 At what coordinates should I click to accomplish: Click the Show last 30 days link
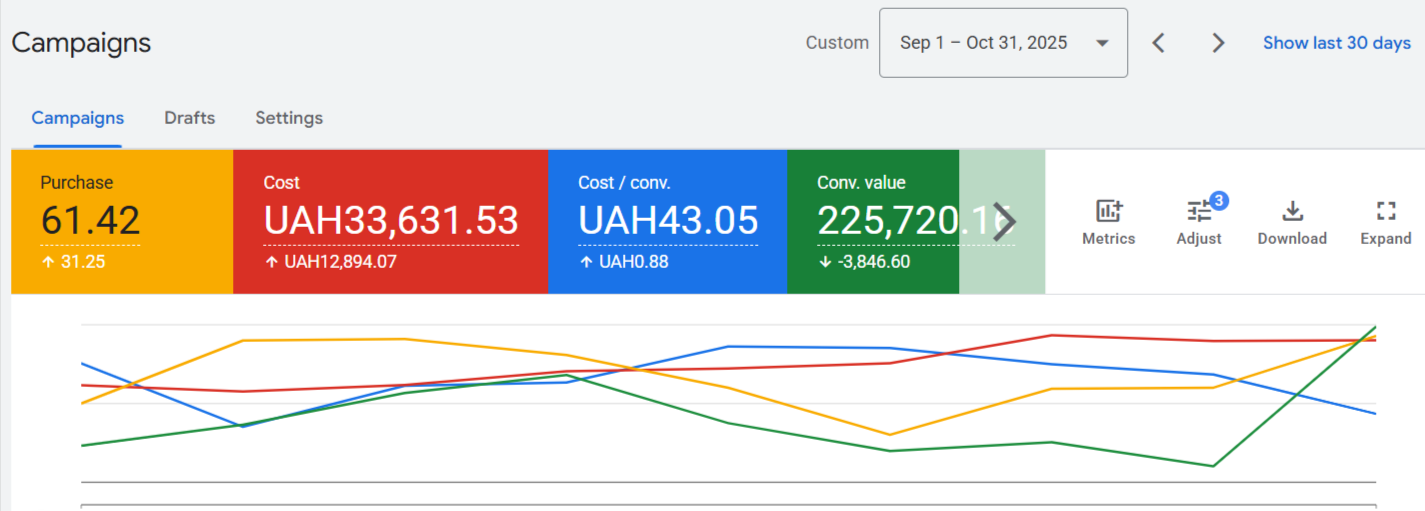pyautogui.click(x=1336, y=43)
